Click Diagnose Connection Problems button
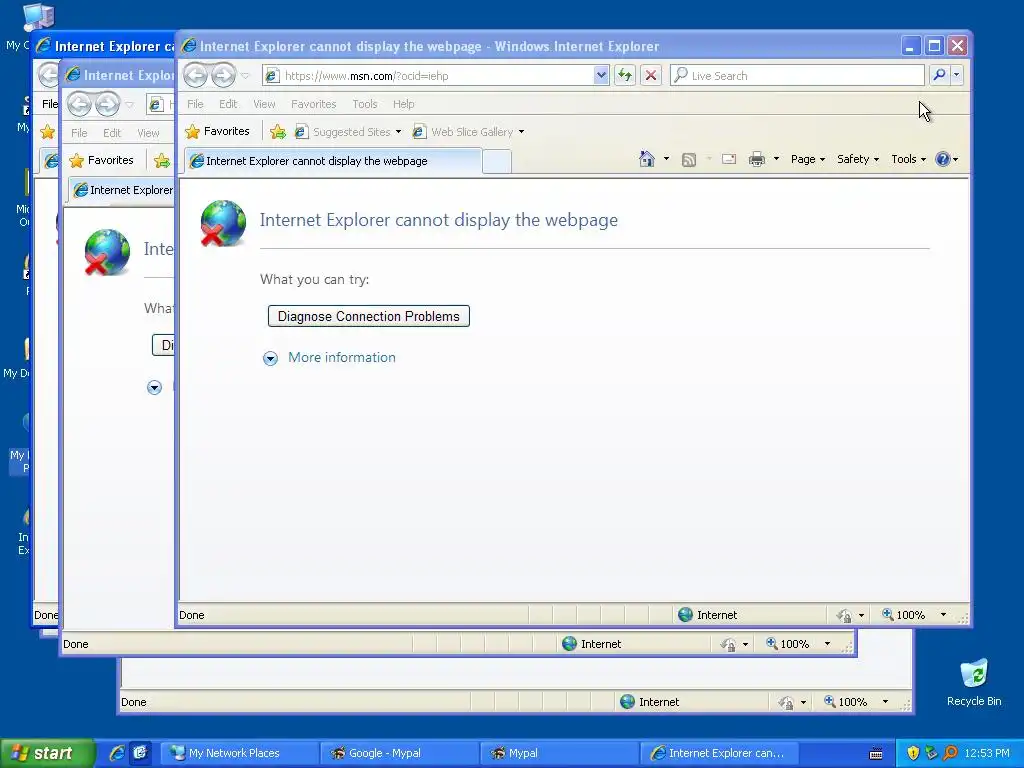Screen dimensions: 1024x768 click(368, 316)
